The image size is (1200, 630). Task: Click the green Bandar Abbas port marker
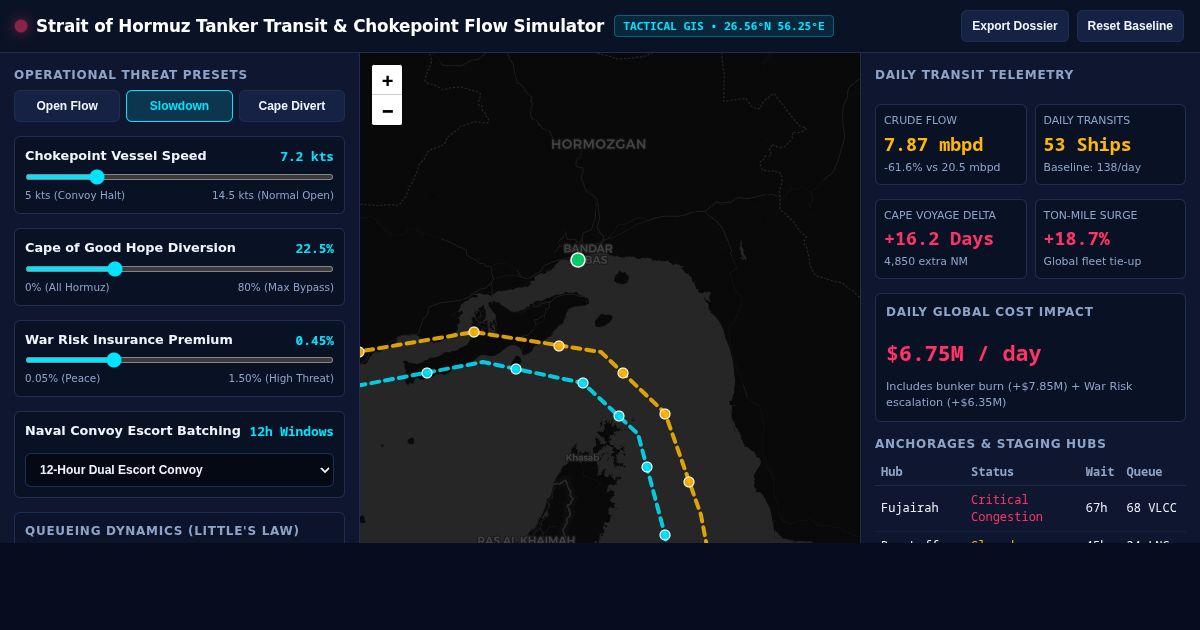click(578, 260)
